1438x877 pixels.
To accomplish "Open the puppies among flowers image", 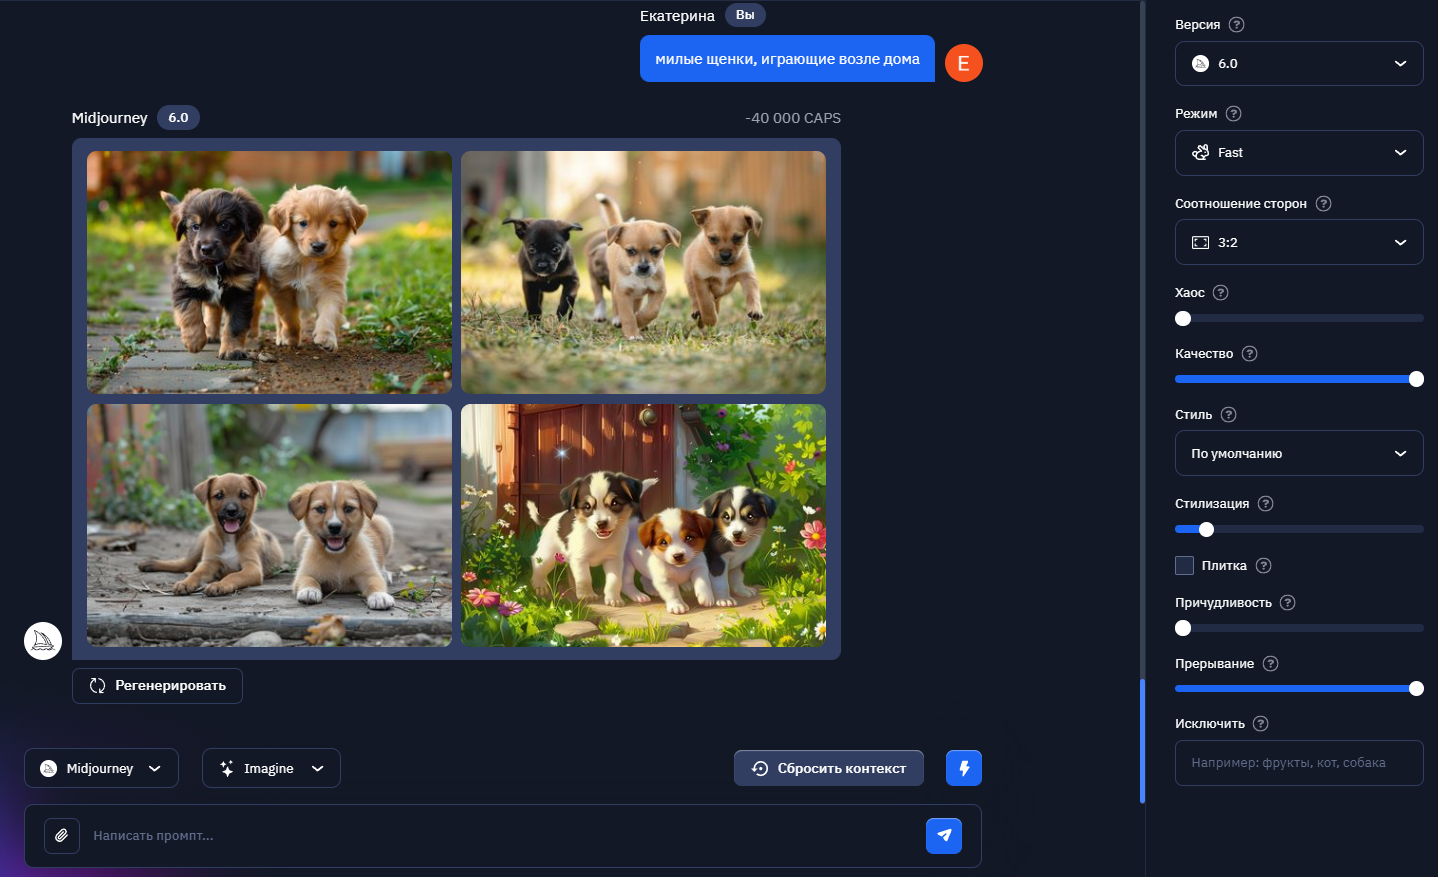I will [x=643, y=525].
